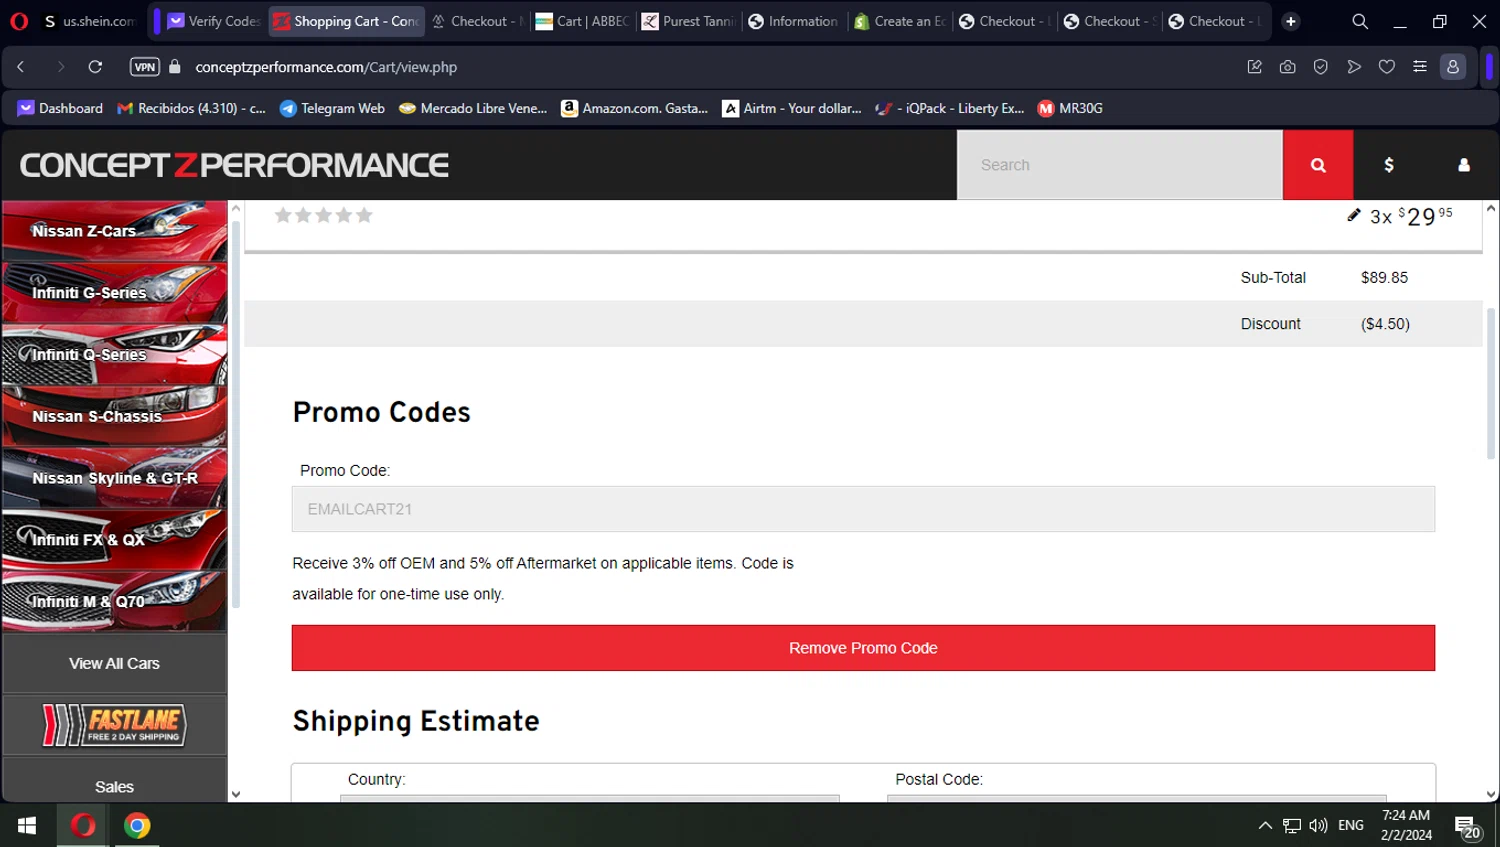Open the Amazon.com bookmark
The width and height of the screenshot is (1500, 847).
tap(635, 108)
